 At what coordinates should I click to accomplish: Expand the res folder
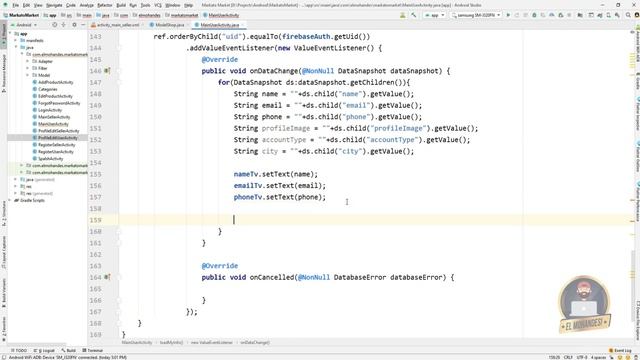click(x=16, y=187)
